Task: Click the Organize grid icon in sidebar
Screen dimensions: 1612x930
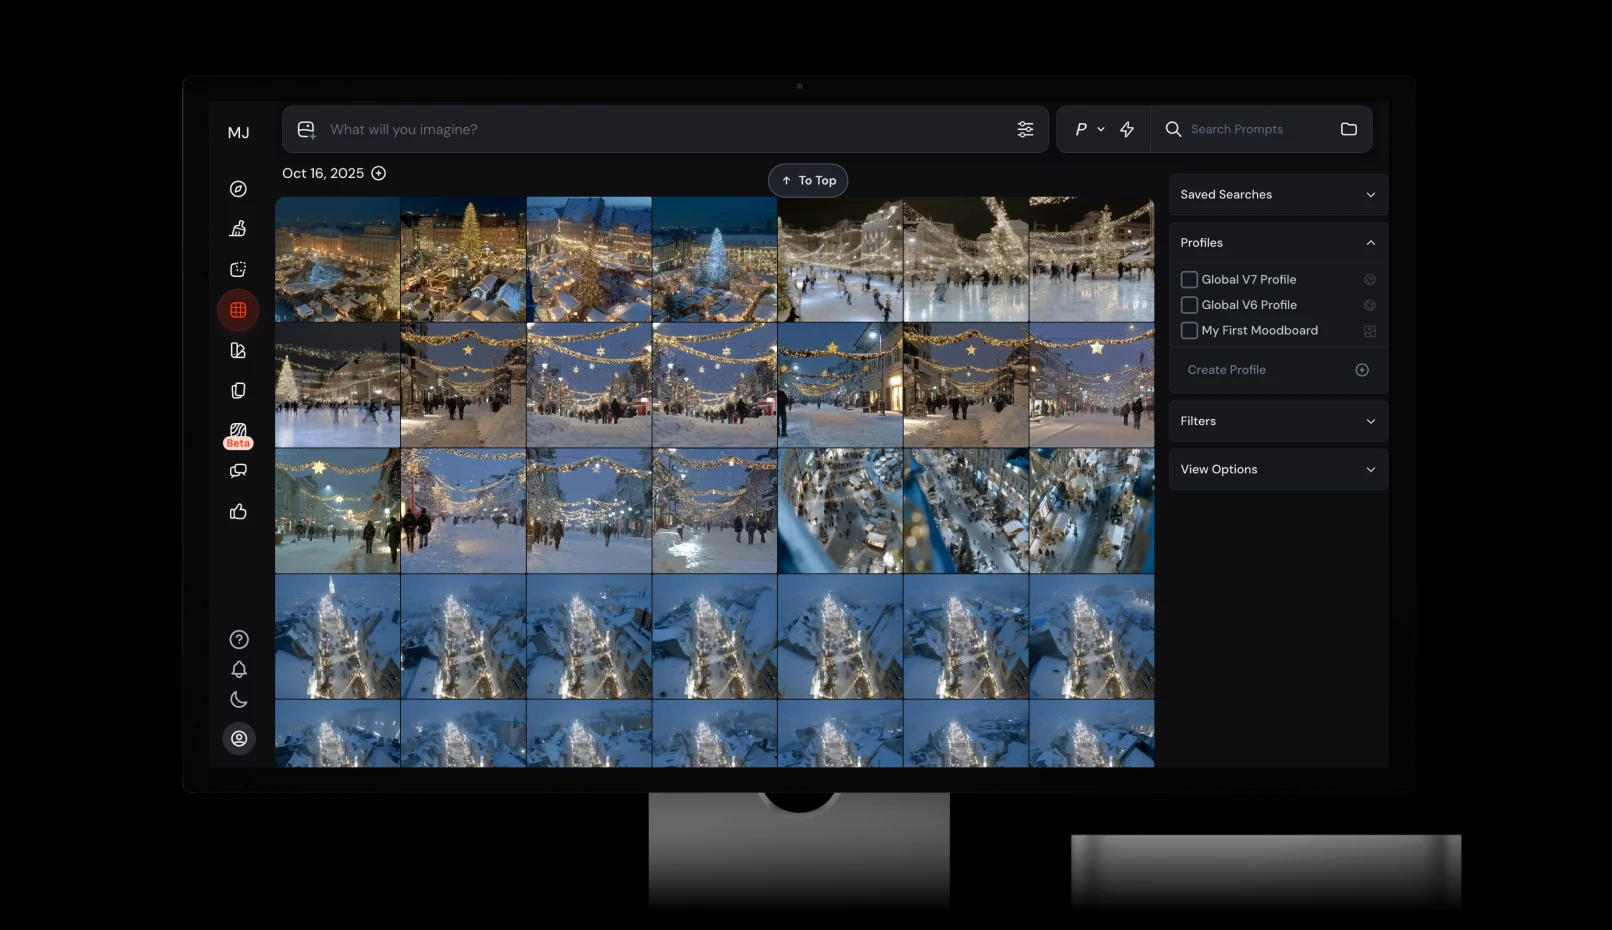Action: 238,310
